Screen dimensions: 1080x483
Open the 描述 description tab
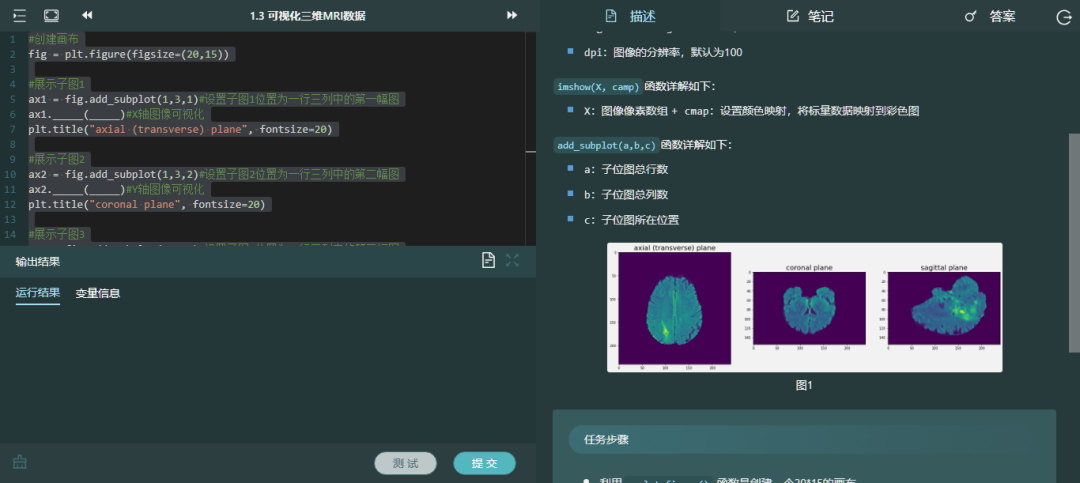coord(630,16)
